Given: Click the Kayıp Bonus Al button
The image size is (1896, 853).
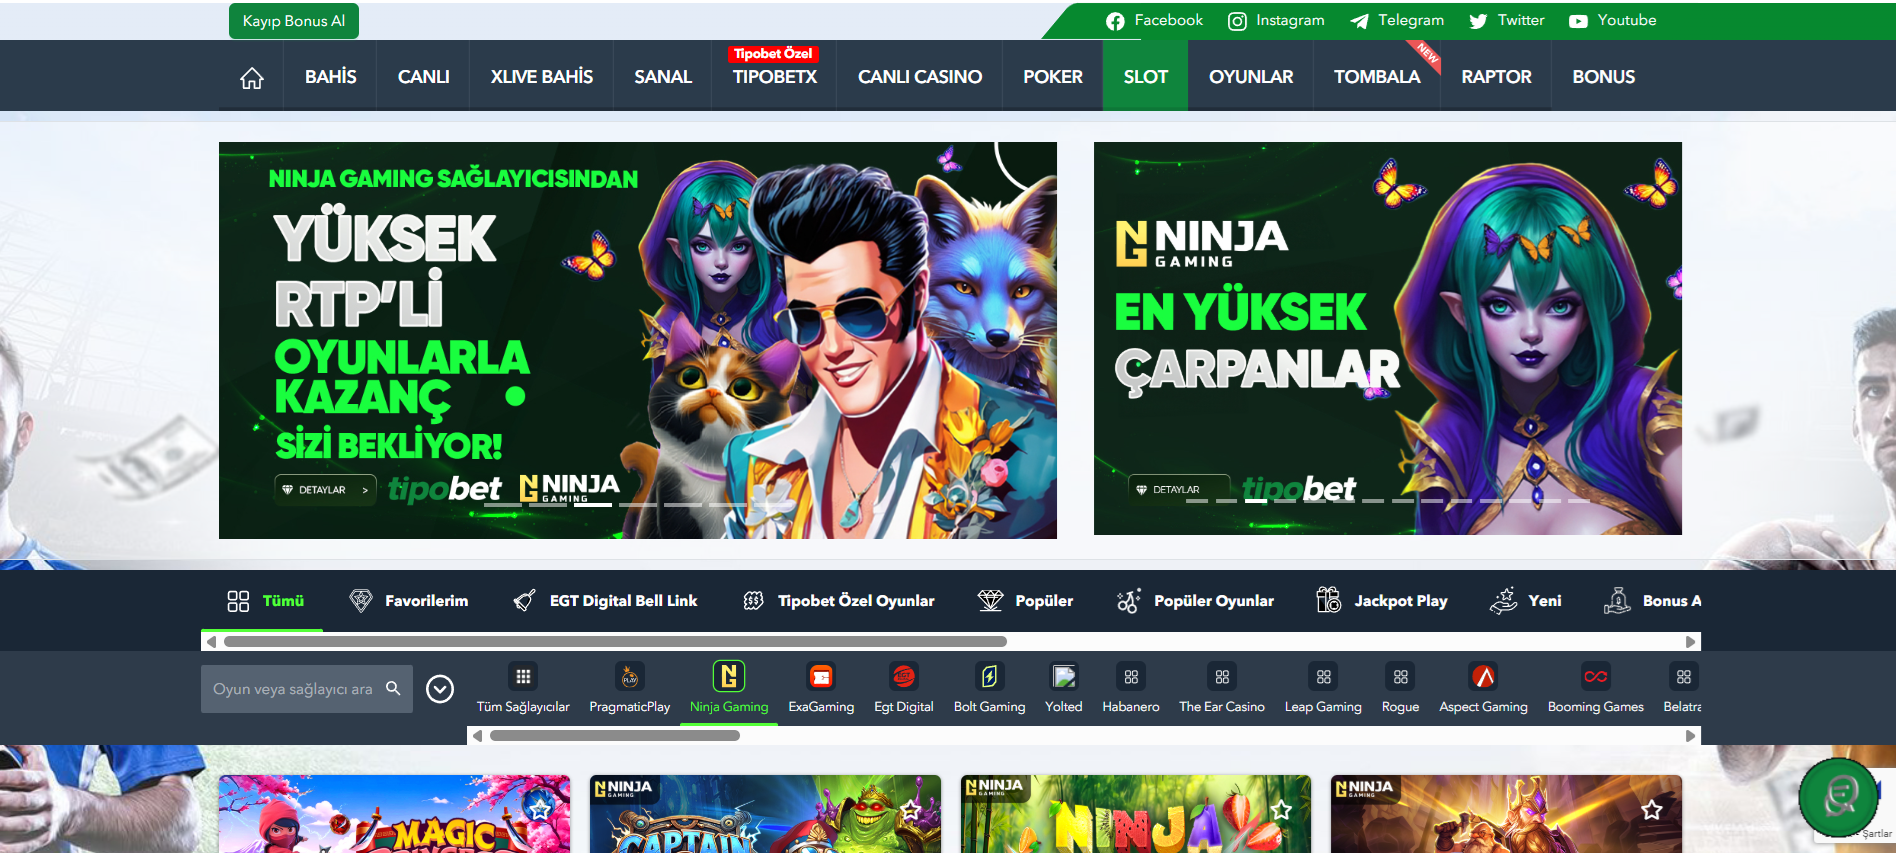Looking at the screenshot, I should [x=294, y=21].
